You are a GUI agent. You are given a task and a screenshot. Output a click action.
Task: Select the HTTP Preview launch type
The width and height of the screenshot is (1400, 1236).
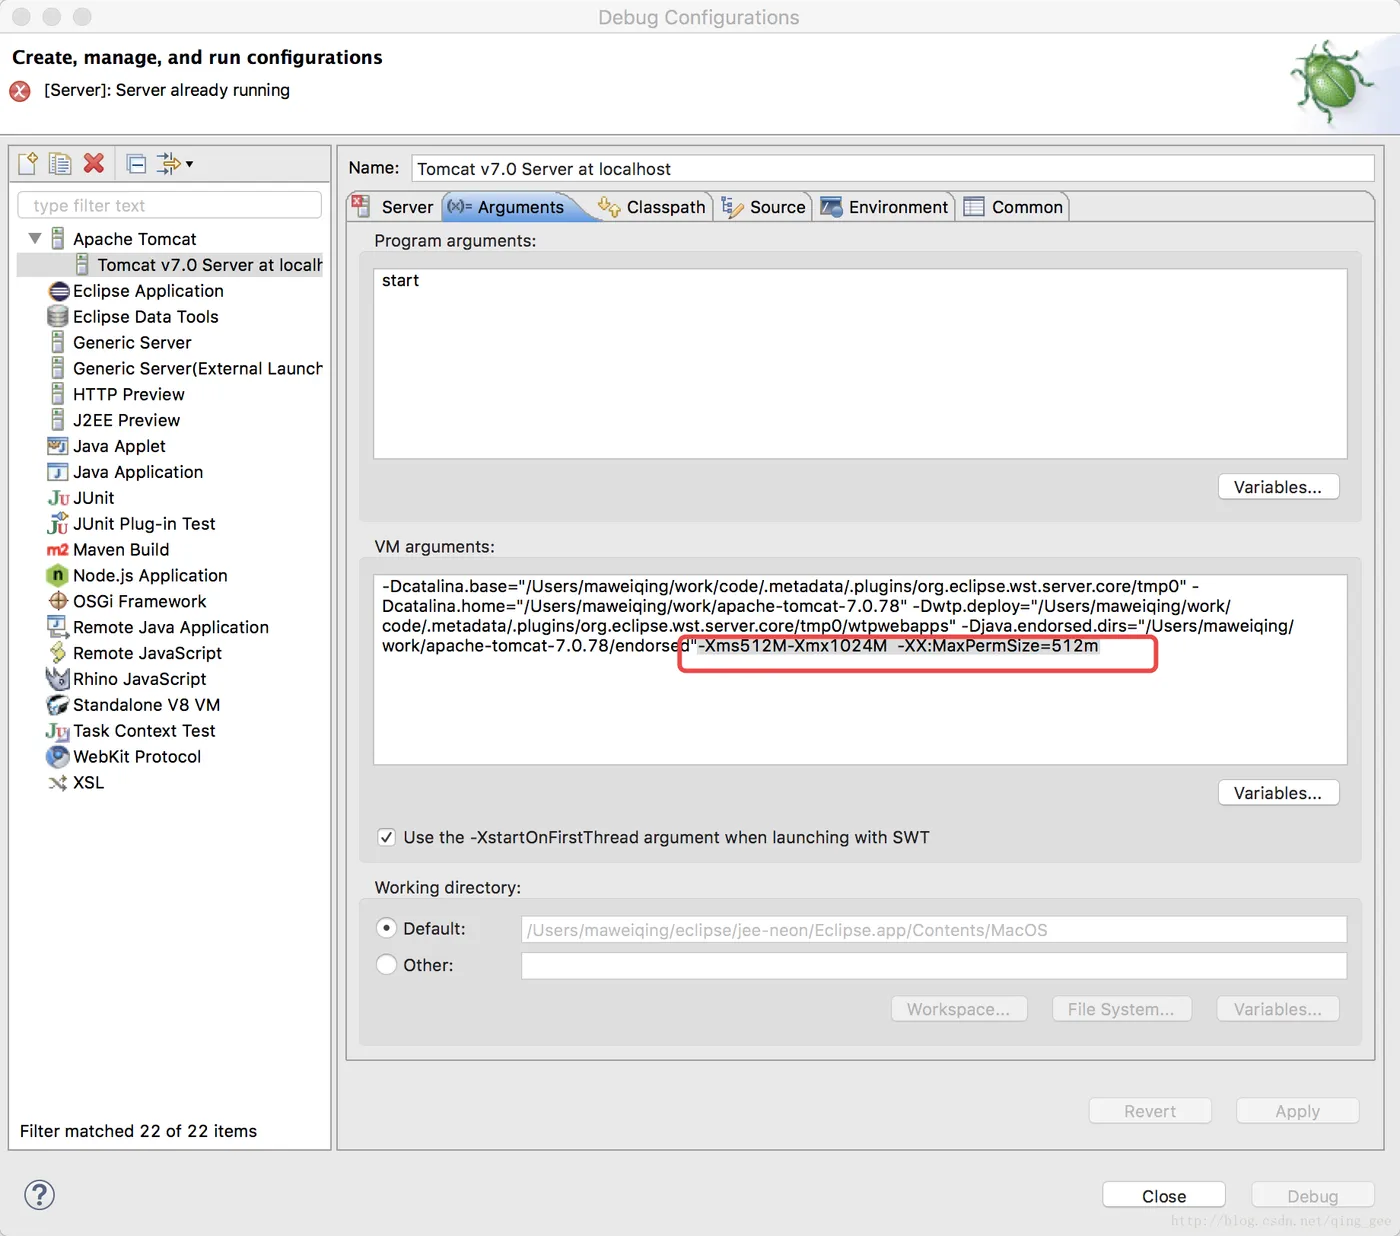[129, 395]
